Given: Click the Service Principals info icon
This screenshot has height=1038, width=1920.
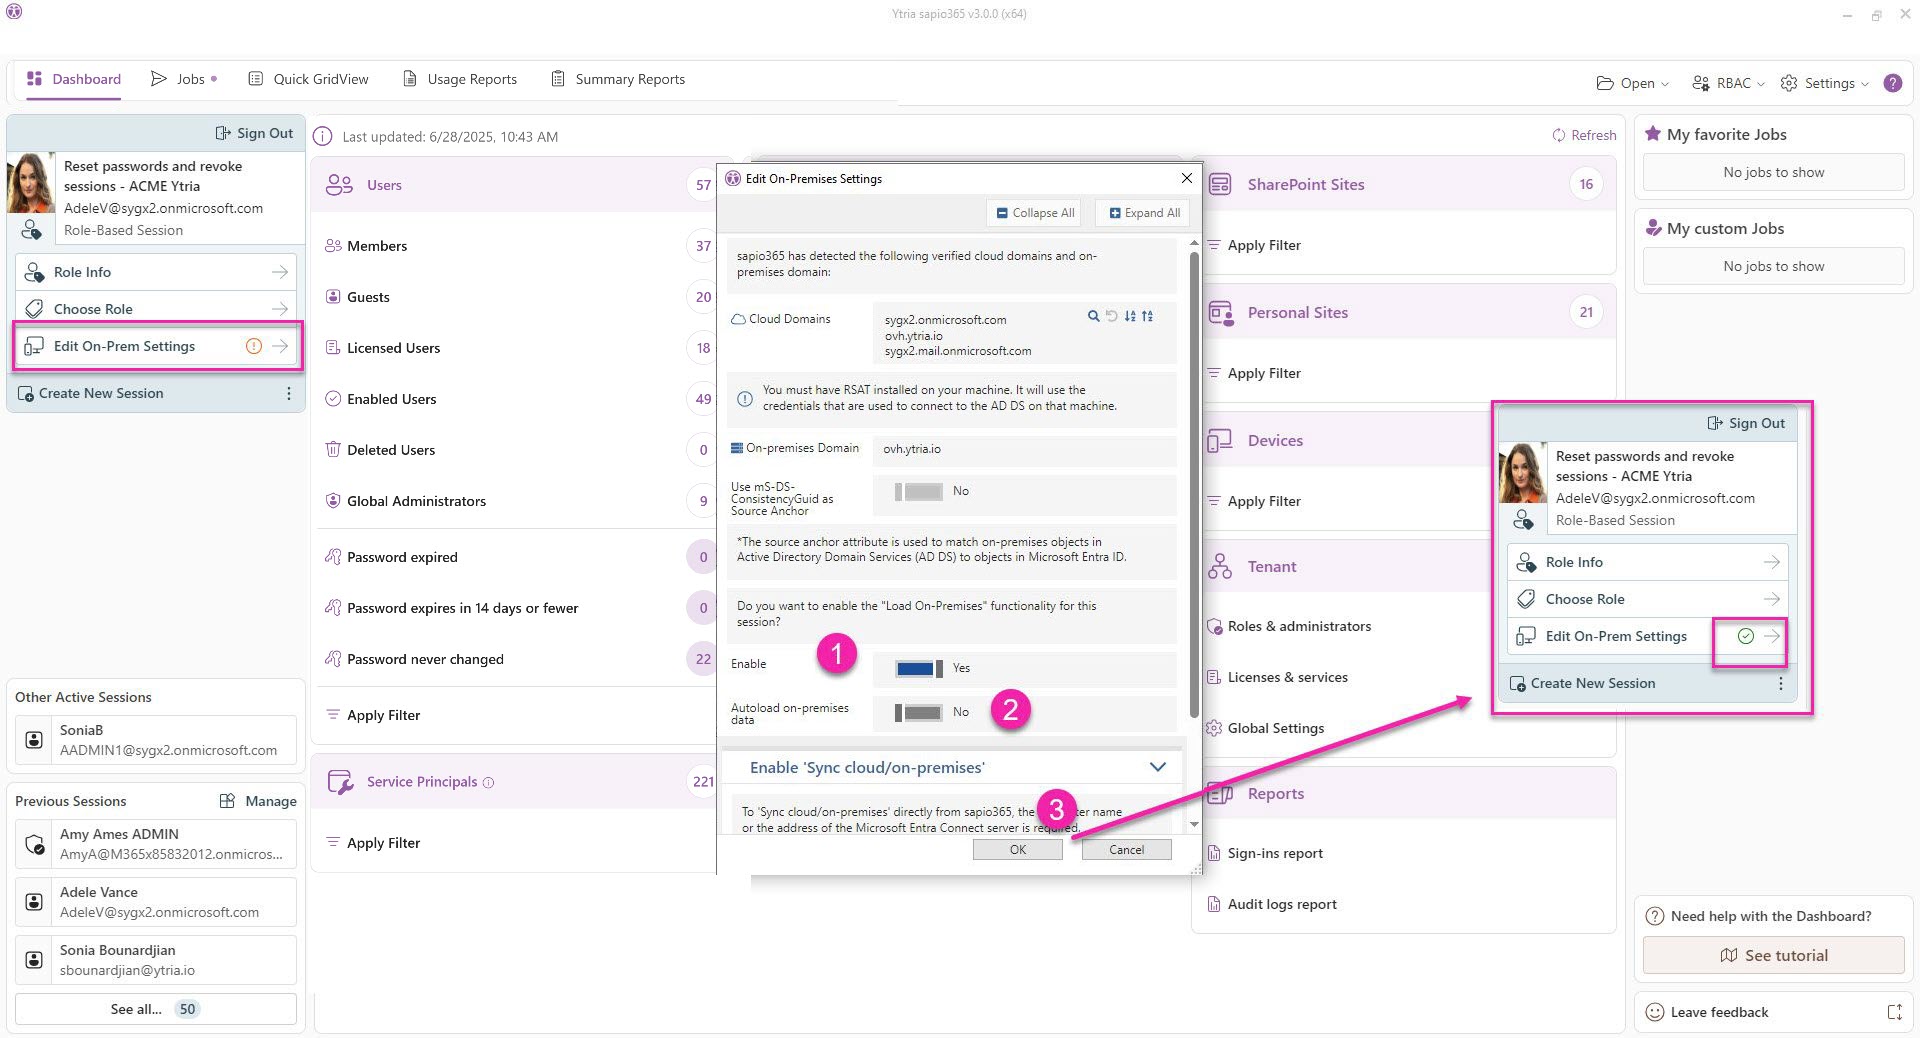Looking at the screenshot, I should [488, 783].
